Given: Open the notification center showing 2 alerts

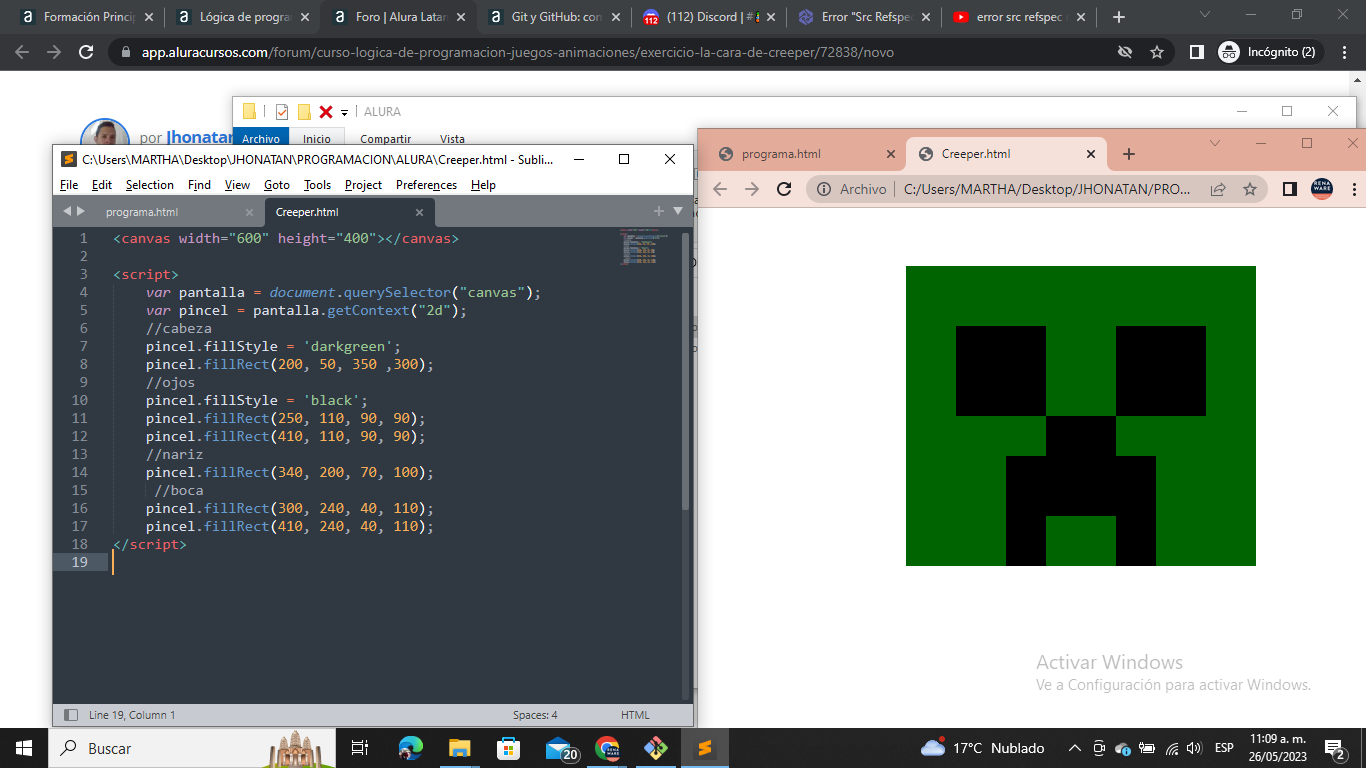Looking at the screenshot, I should click(1334, 748).
